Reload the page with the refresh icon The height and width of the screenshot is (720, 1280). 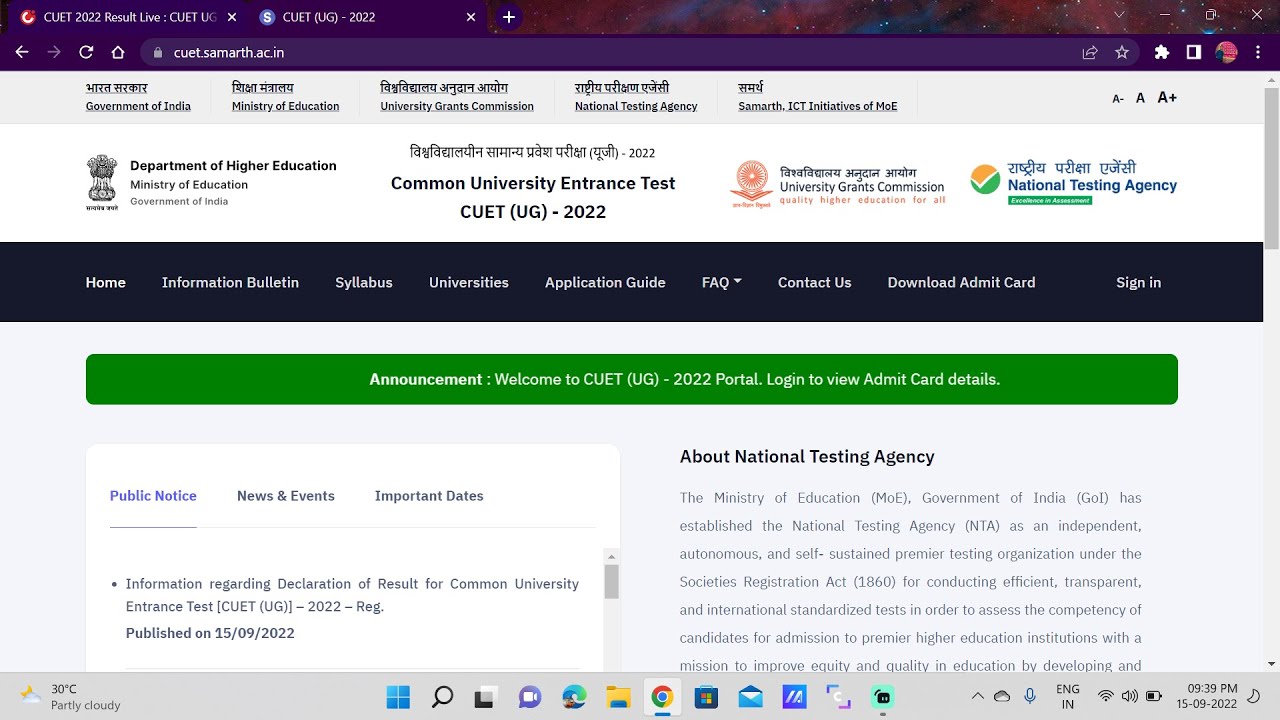pos(86,52)
